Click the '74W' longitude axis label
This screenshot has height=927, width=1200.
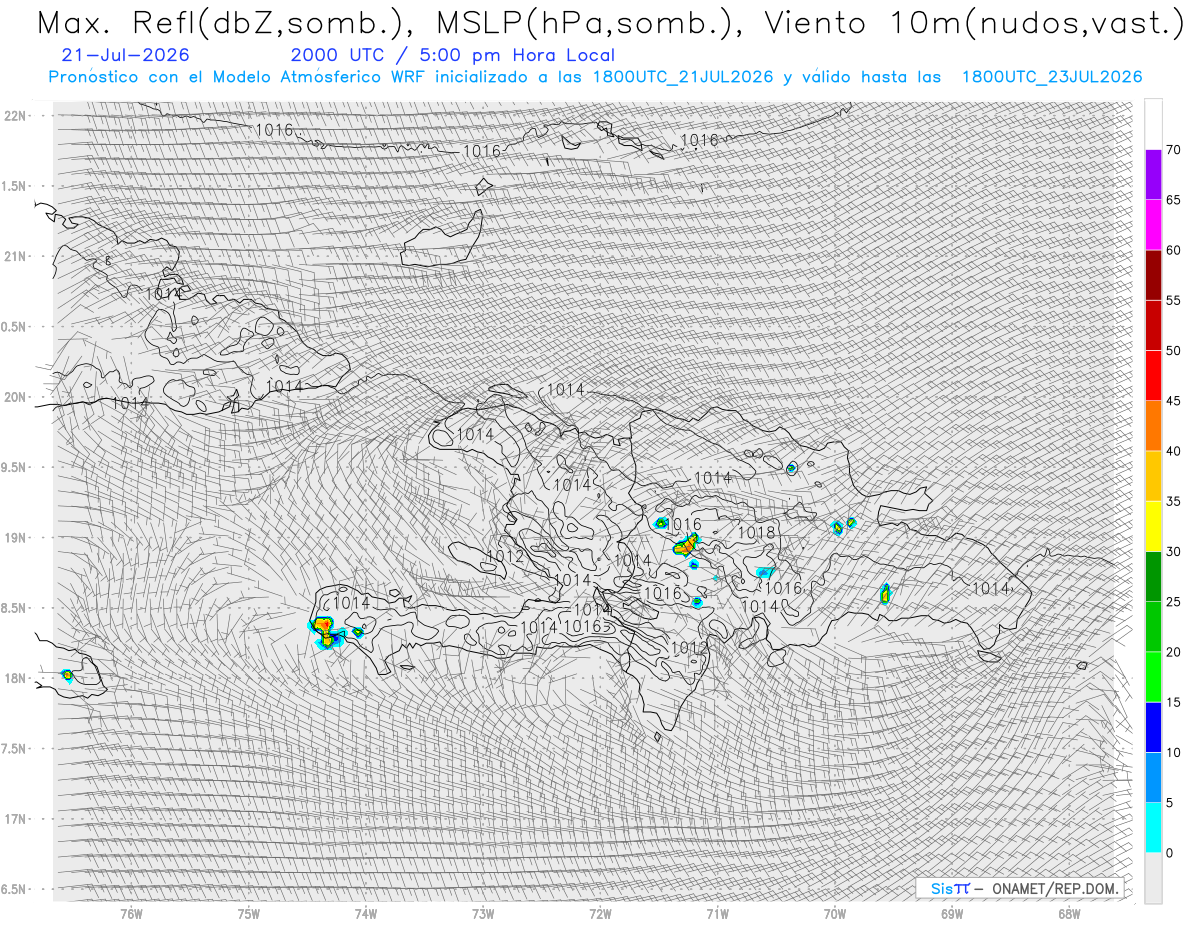(366, 914)
